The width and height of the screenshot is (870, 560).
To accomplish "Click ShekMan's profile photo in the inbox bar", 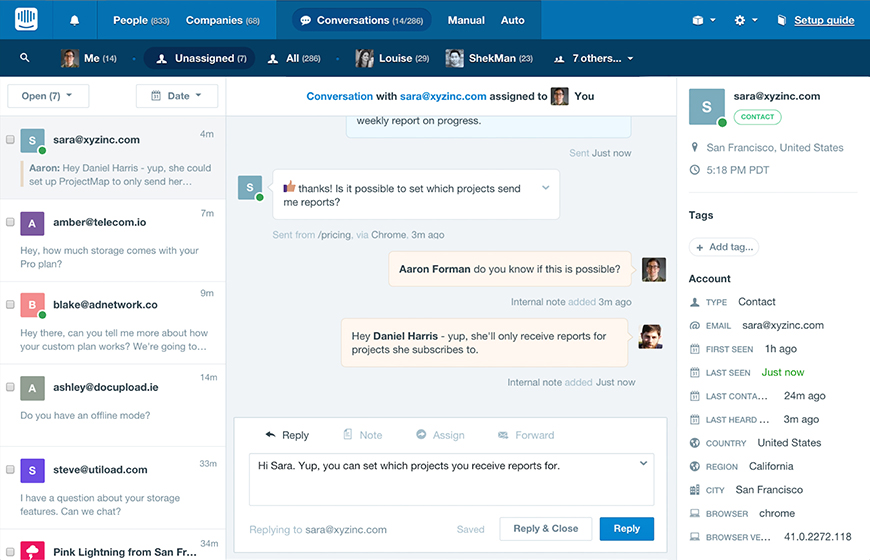I will [454, 58].
